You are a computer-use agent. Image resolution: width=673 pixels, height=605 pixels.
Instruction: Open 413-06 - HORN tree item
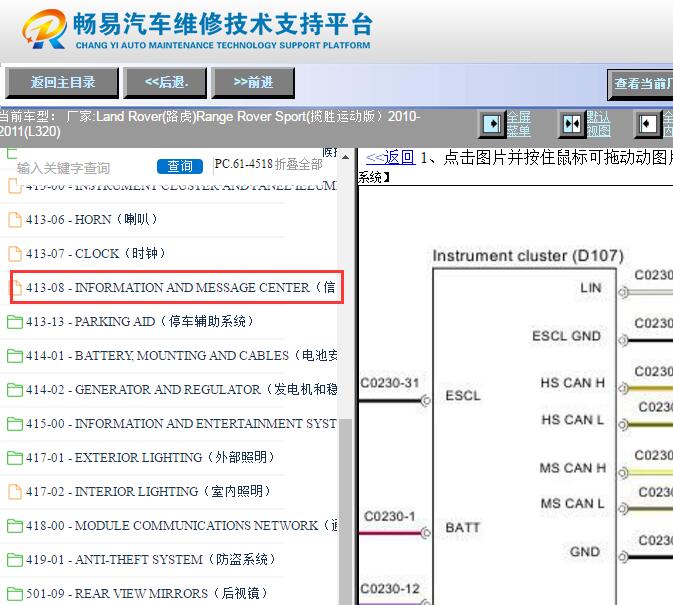tap(91, 219)
